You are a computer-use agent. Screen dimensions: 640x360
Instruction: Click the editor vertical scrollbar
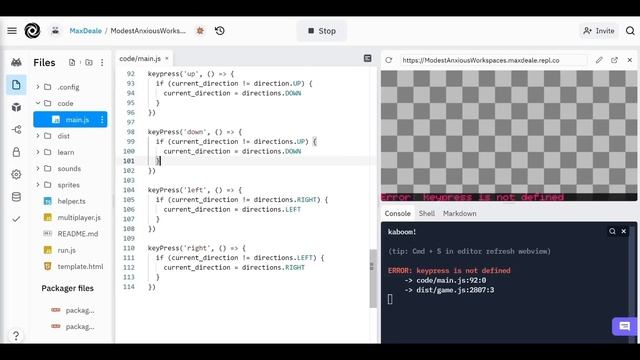coord(373,278)
